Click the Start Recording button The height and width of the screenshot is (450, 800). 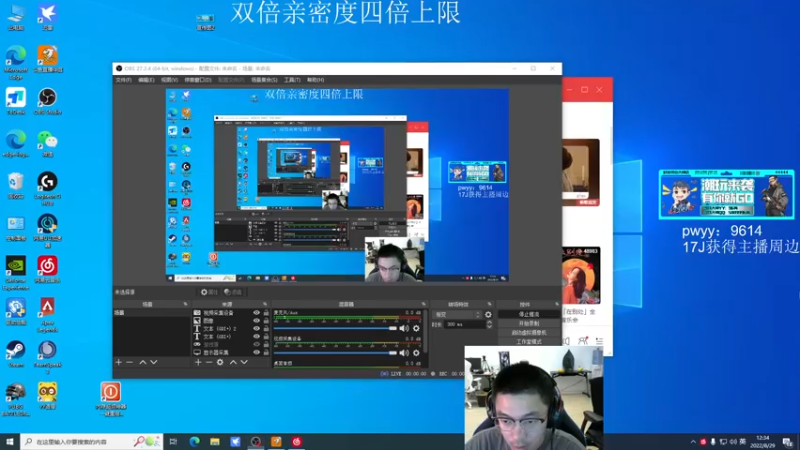[529, 323]
